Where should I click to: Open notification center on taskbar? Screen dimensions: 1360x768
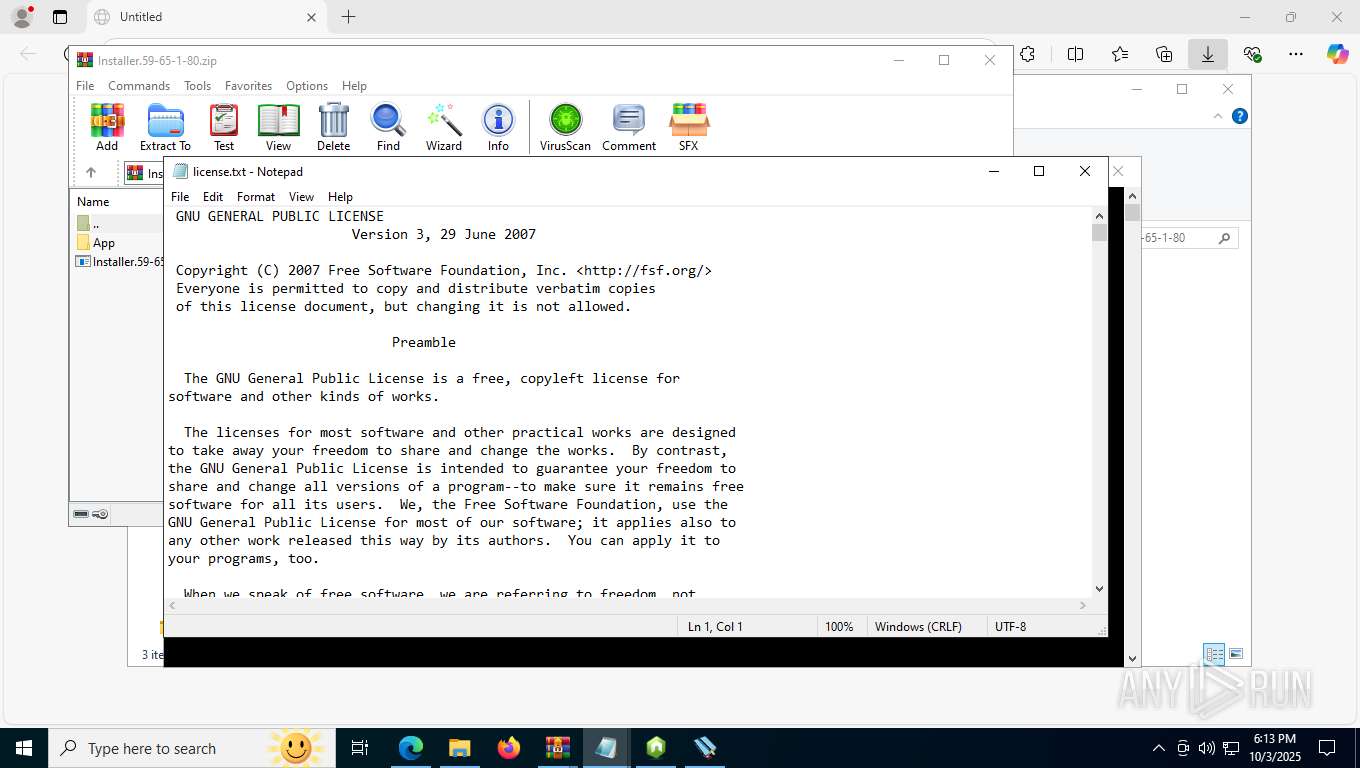tap(1327, 748)
